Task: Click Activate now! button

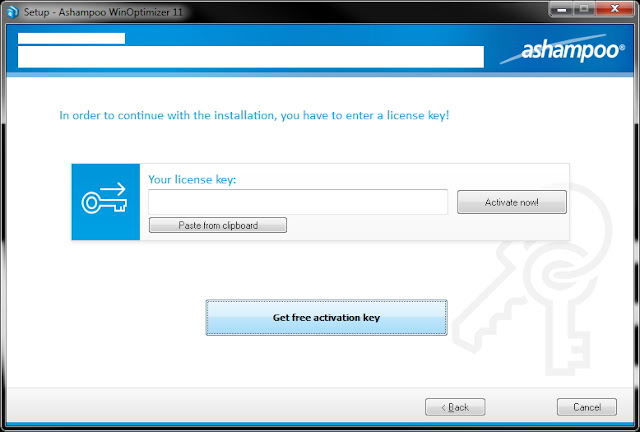Action: 511,202
